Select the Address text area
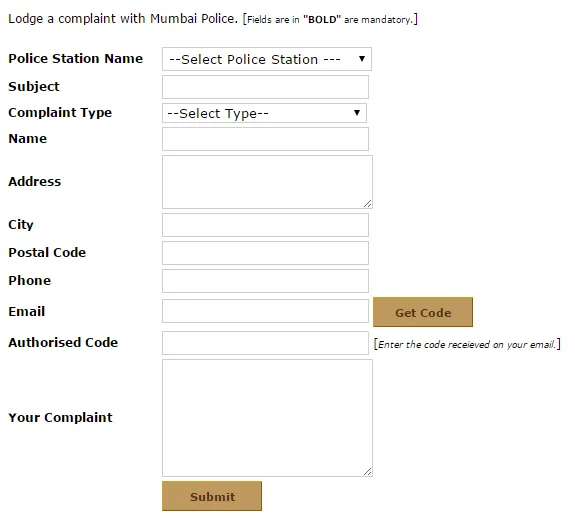 tap(267, 182)
